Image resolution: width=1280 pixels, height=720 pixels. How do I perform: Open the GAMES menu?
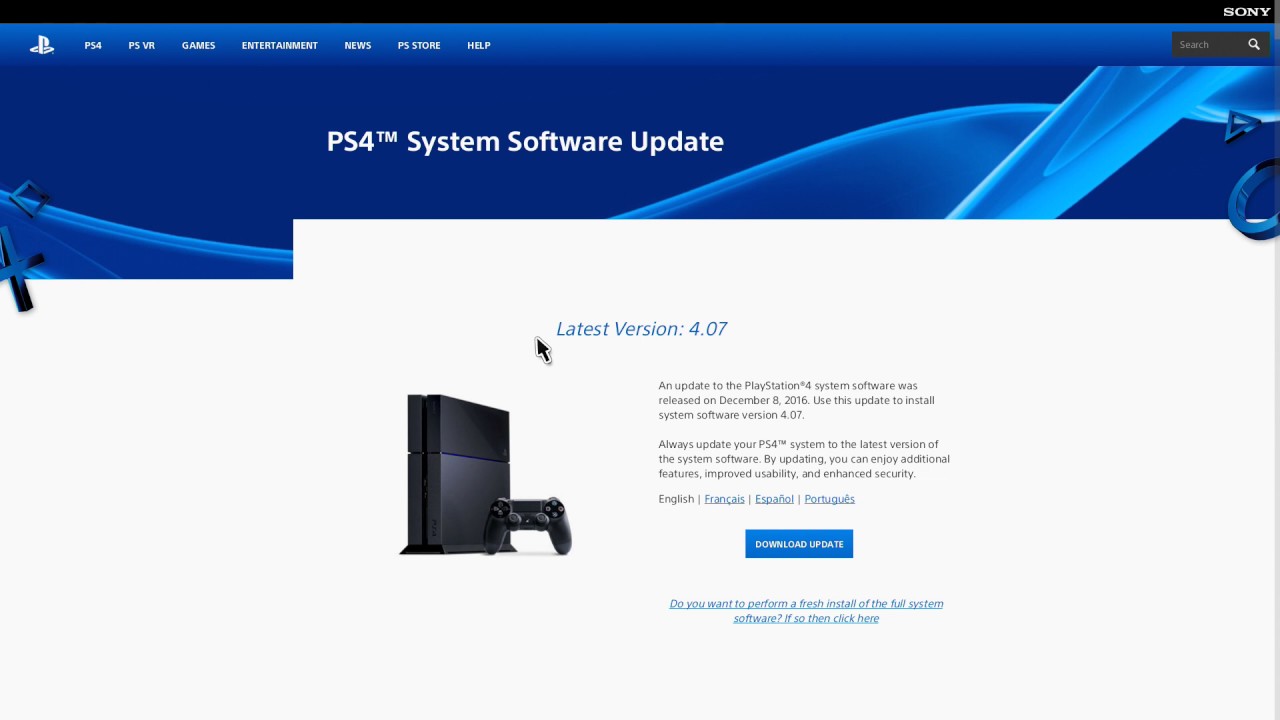tap(198, 46)
